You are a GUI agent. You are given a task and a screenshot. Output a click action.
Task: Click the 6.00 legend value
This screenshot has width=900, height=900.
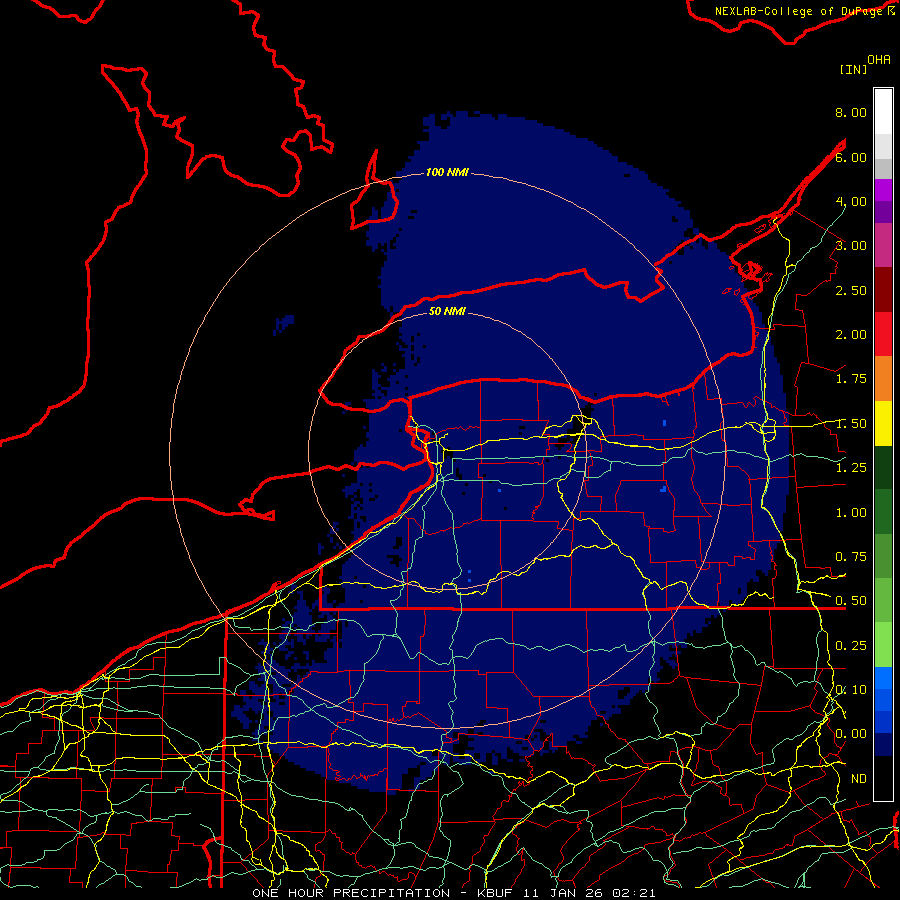(851, 157)
